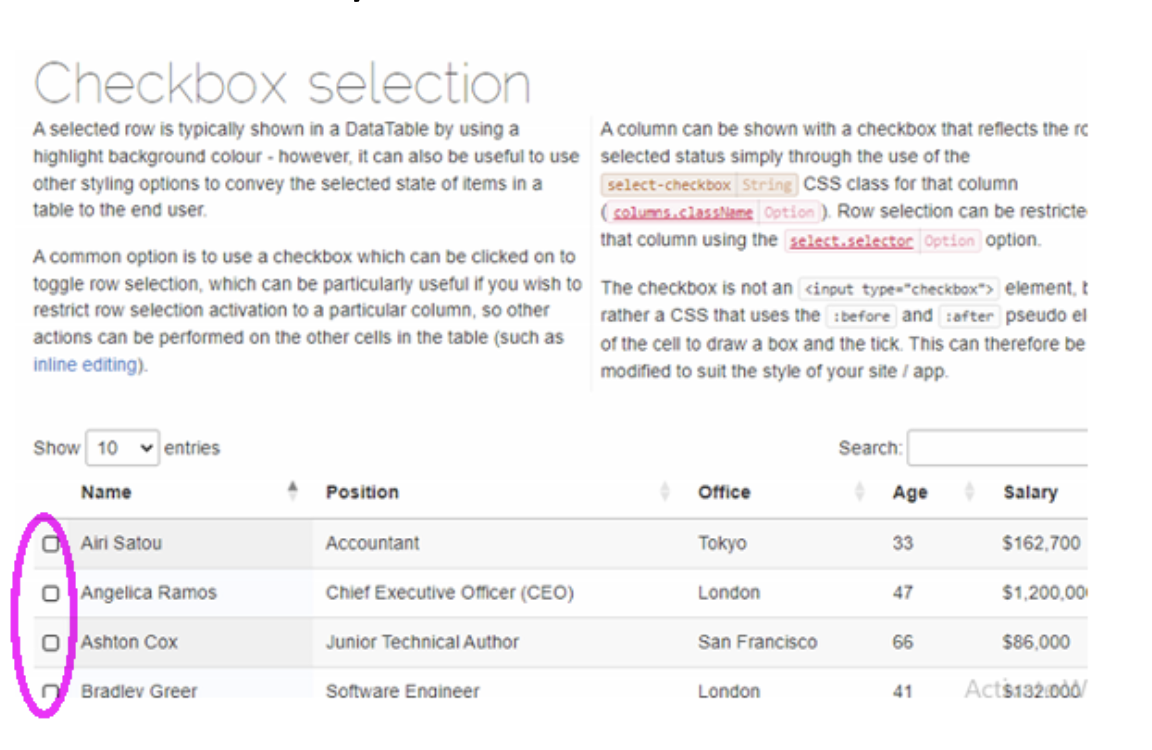This screenshot has width=1152, height=750.
Task: Click the select-checkbox class tag
Action: coord(668,185)
